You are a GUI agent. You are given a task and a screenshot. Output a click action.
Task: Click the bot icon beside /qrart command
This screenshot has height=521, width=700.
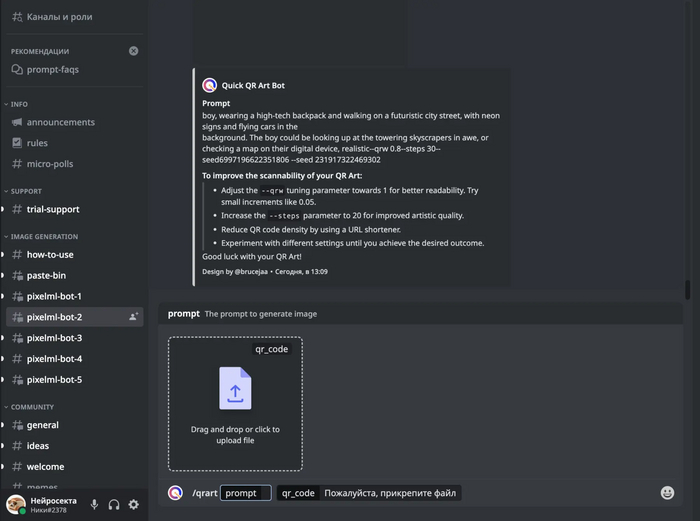[x=175, y=493]
